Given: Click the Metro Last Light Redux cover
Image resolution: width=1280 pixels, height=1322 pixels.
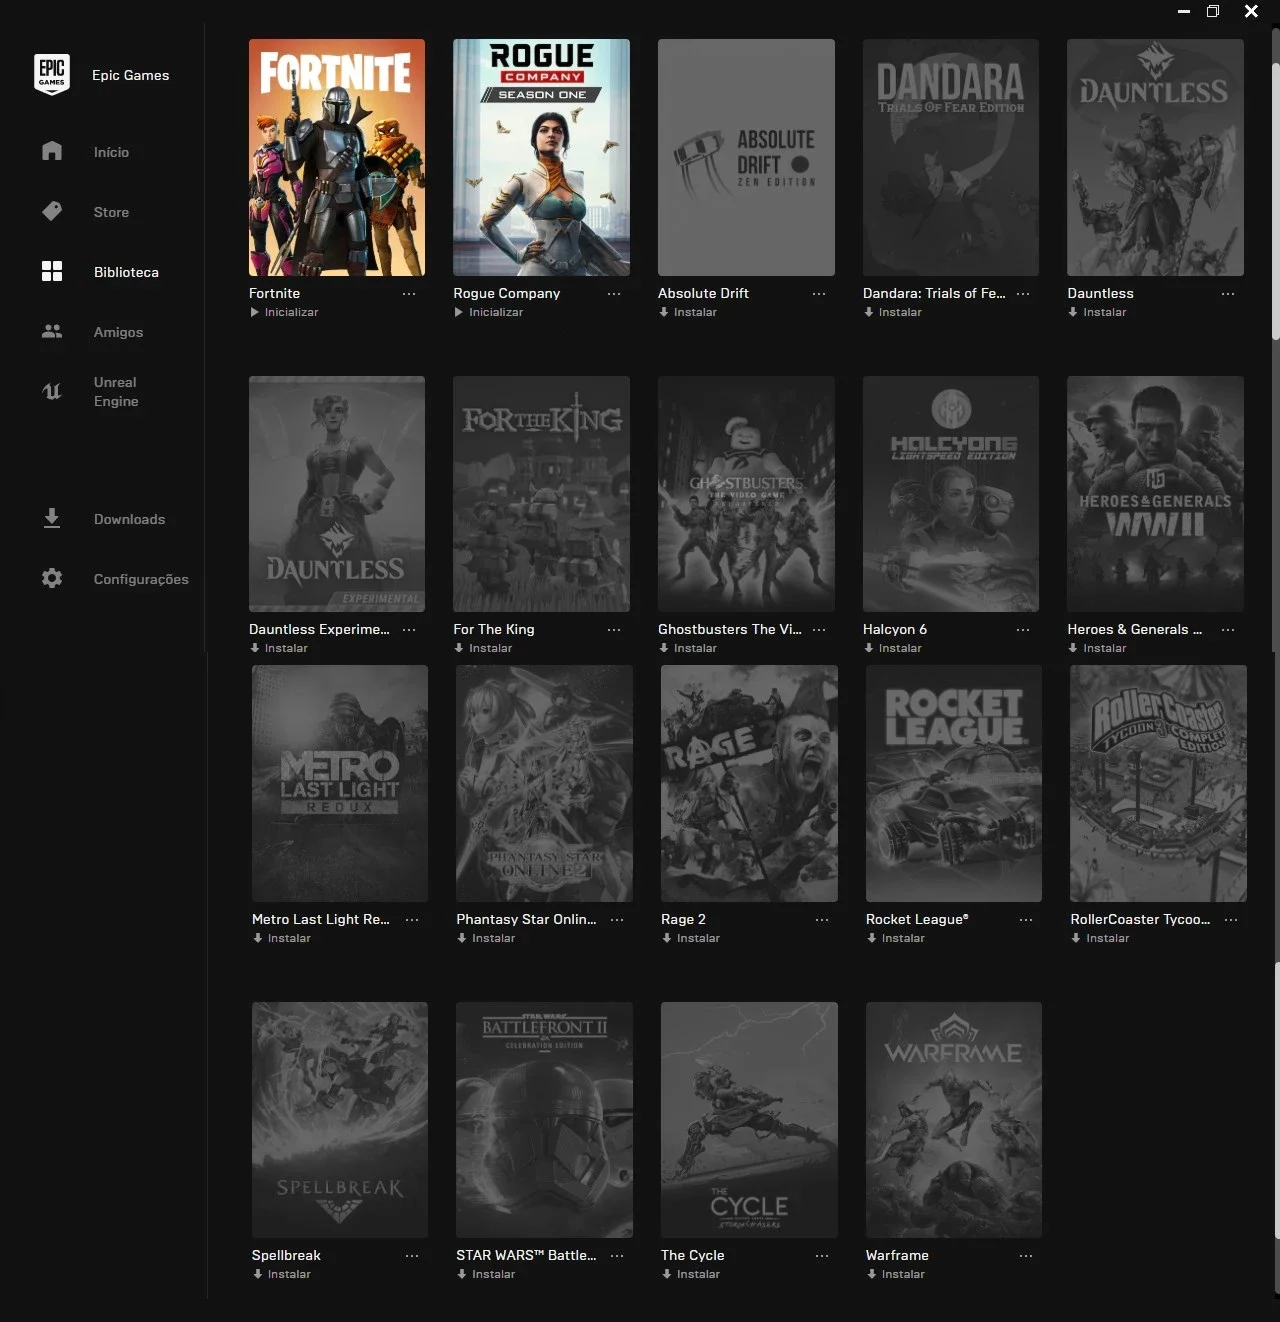Looking at the screenshot, I should pos(340,783).
